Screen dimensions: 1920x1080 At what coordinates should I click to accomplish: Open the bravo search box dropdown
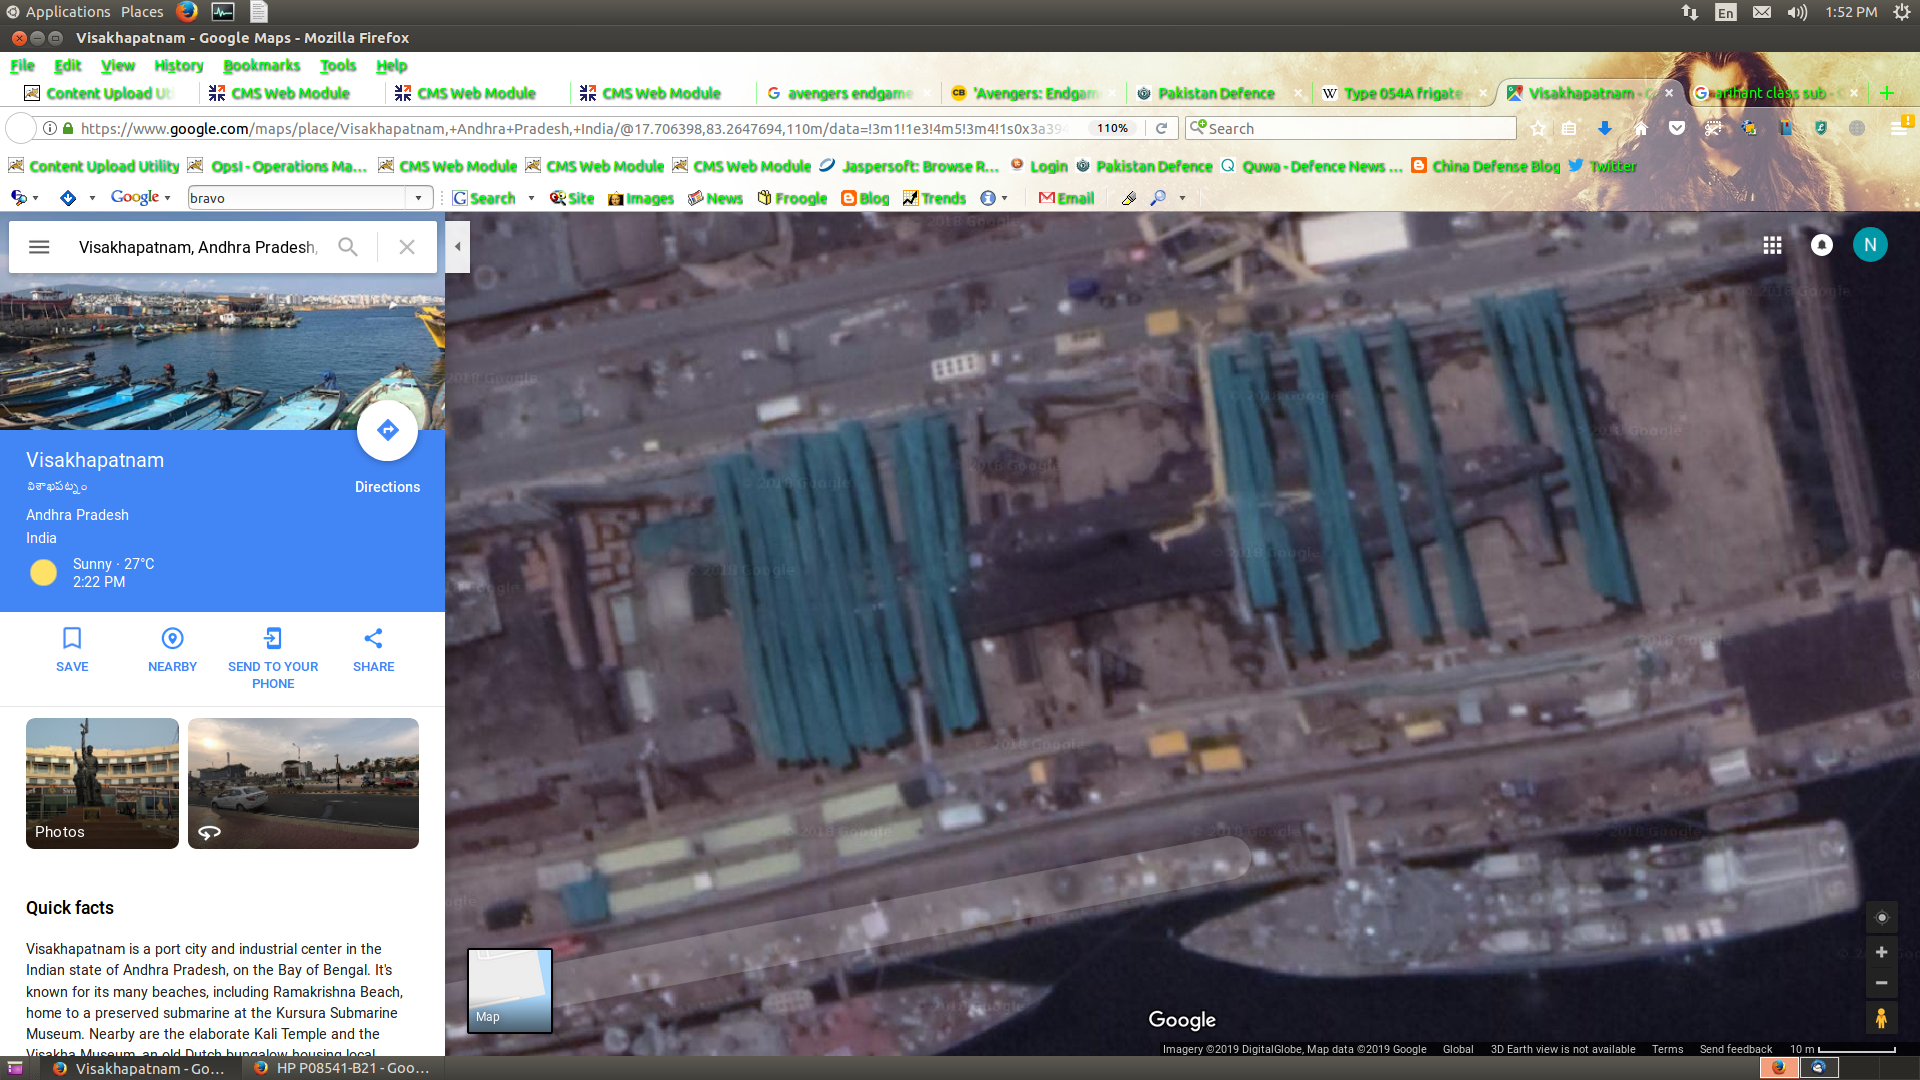point(419,198)
